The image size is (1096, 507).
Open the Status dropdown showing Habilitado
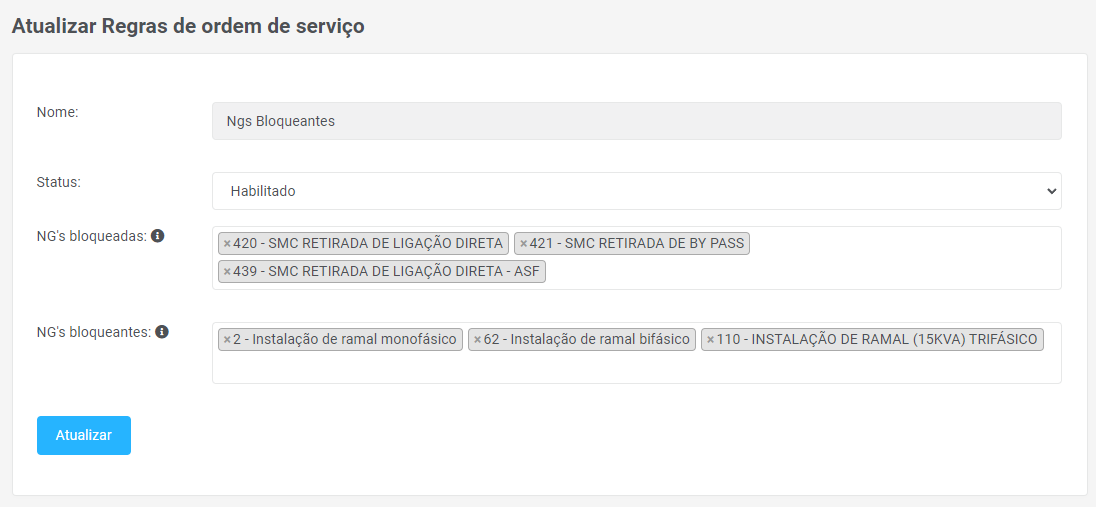636,191
